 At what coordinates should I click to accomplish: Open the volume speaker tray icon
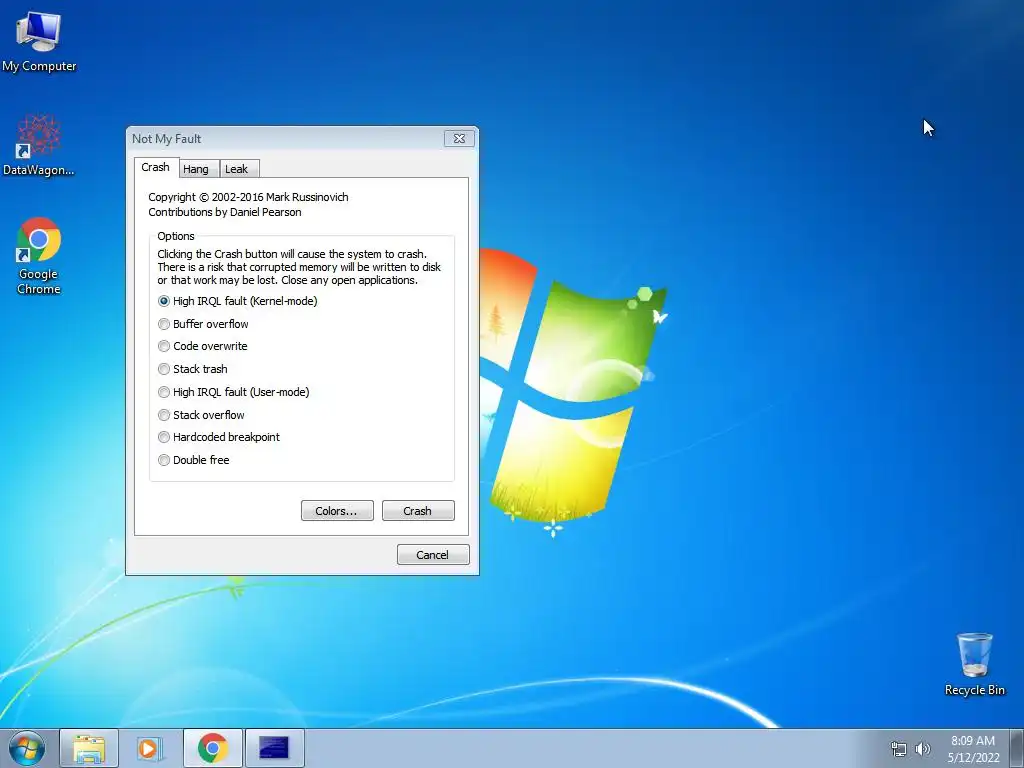point(923,749)
